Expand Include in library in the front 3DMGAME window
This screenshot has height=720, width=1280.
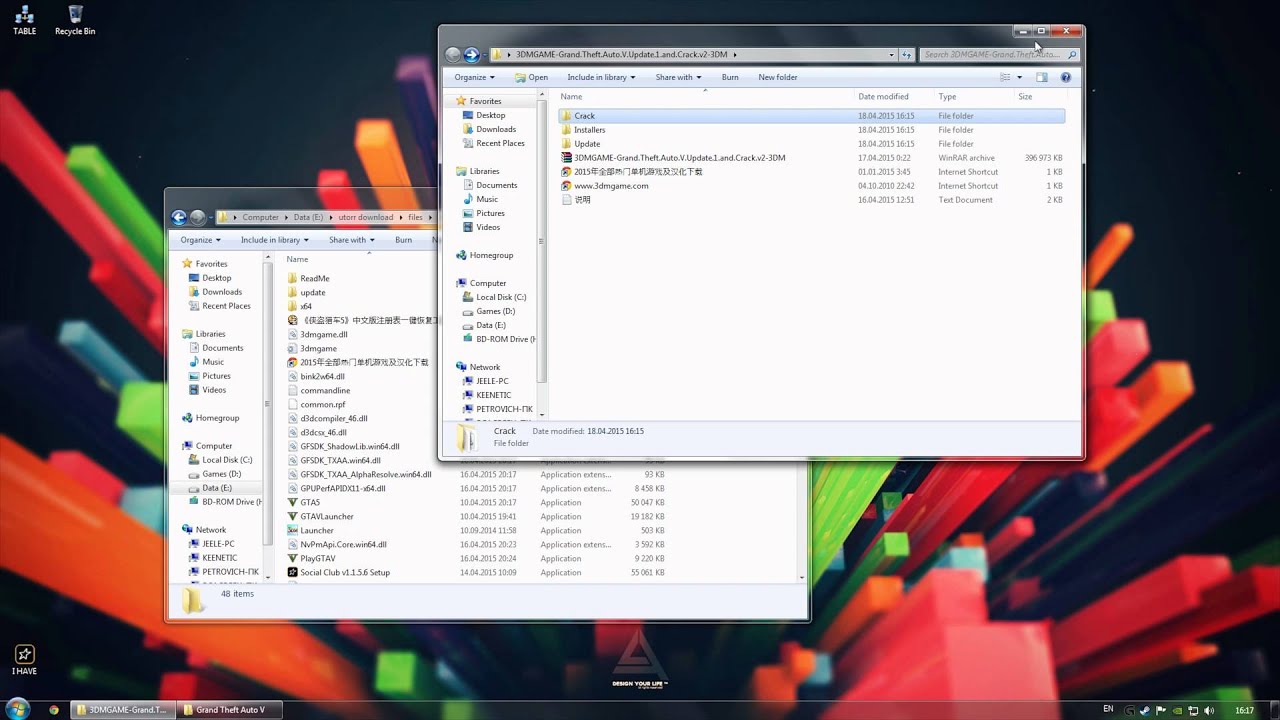tap(601, 77)
